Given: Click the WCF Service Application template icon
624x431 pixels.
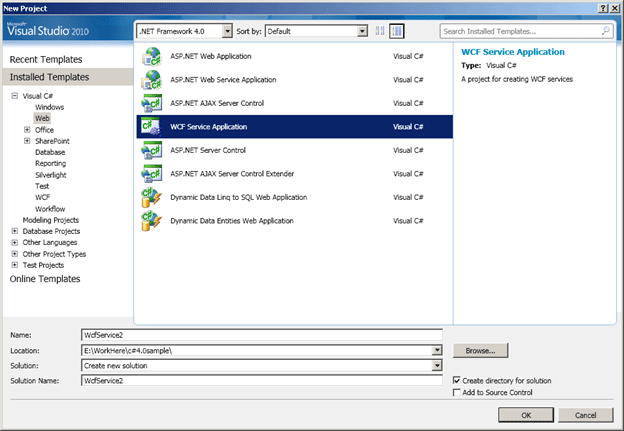Looking at the screenshot, I should click(152, 127).
